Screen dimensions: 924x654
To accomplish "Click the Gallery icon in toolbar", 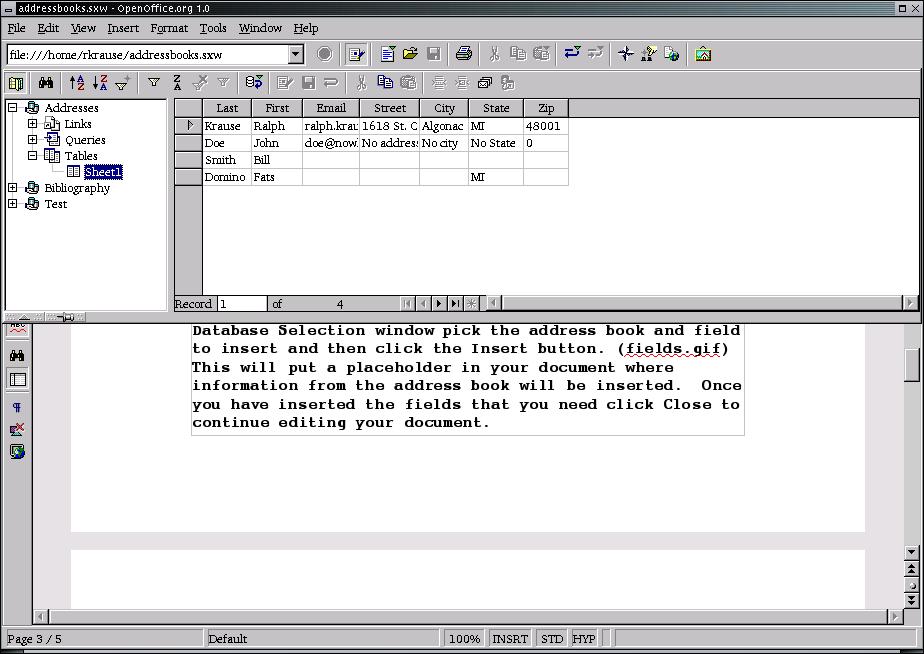I will [703, 54].
